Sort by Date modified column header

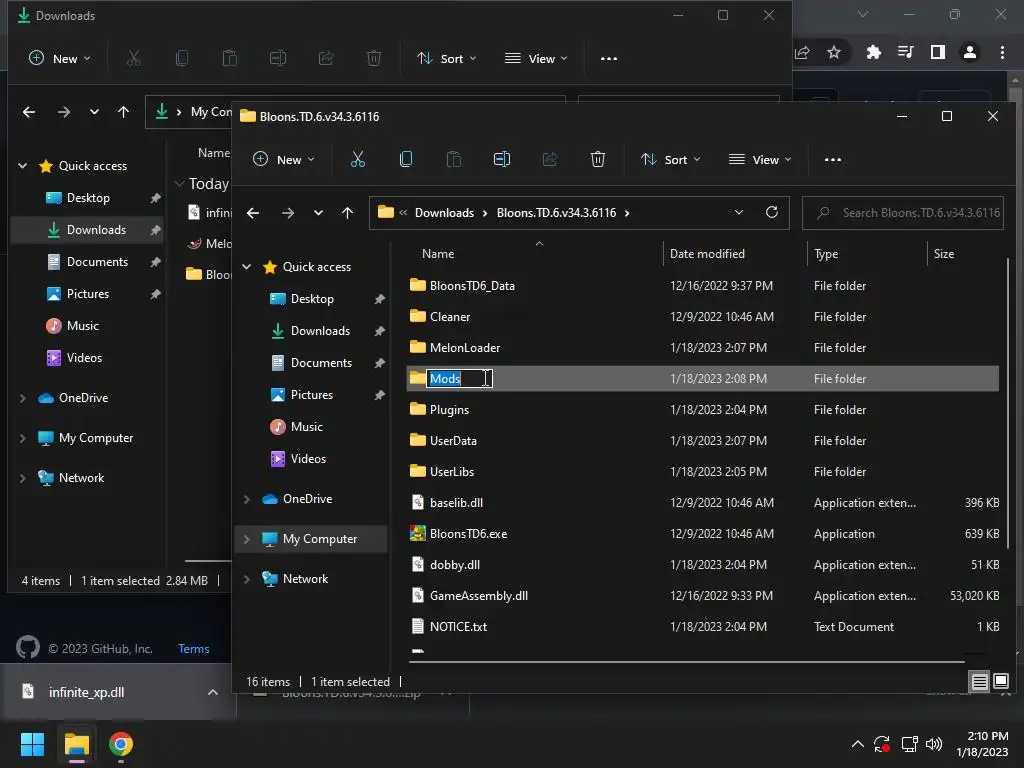(x=707, y=253)
